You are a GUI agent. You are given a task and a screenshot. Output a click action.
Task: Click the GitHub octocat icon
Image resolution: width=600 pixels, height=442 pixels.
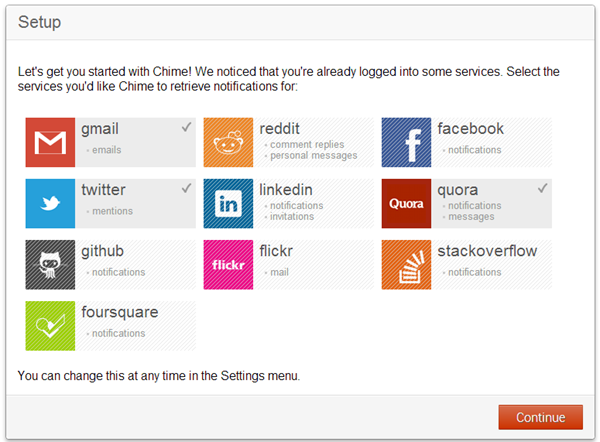[x=51, y=265]
